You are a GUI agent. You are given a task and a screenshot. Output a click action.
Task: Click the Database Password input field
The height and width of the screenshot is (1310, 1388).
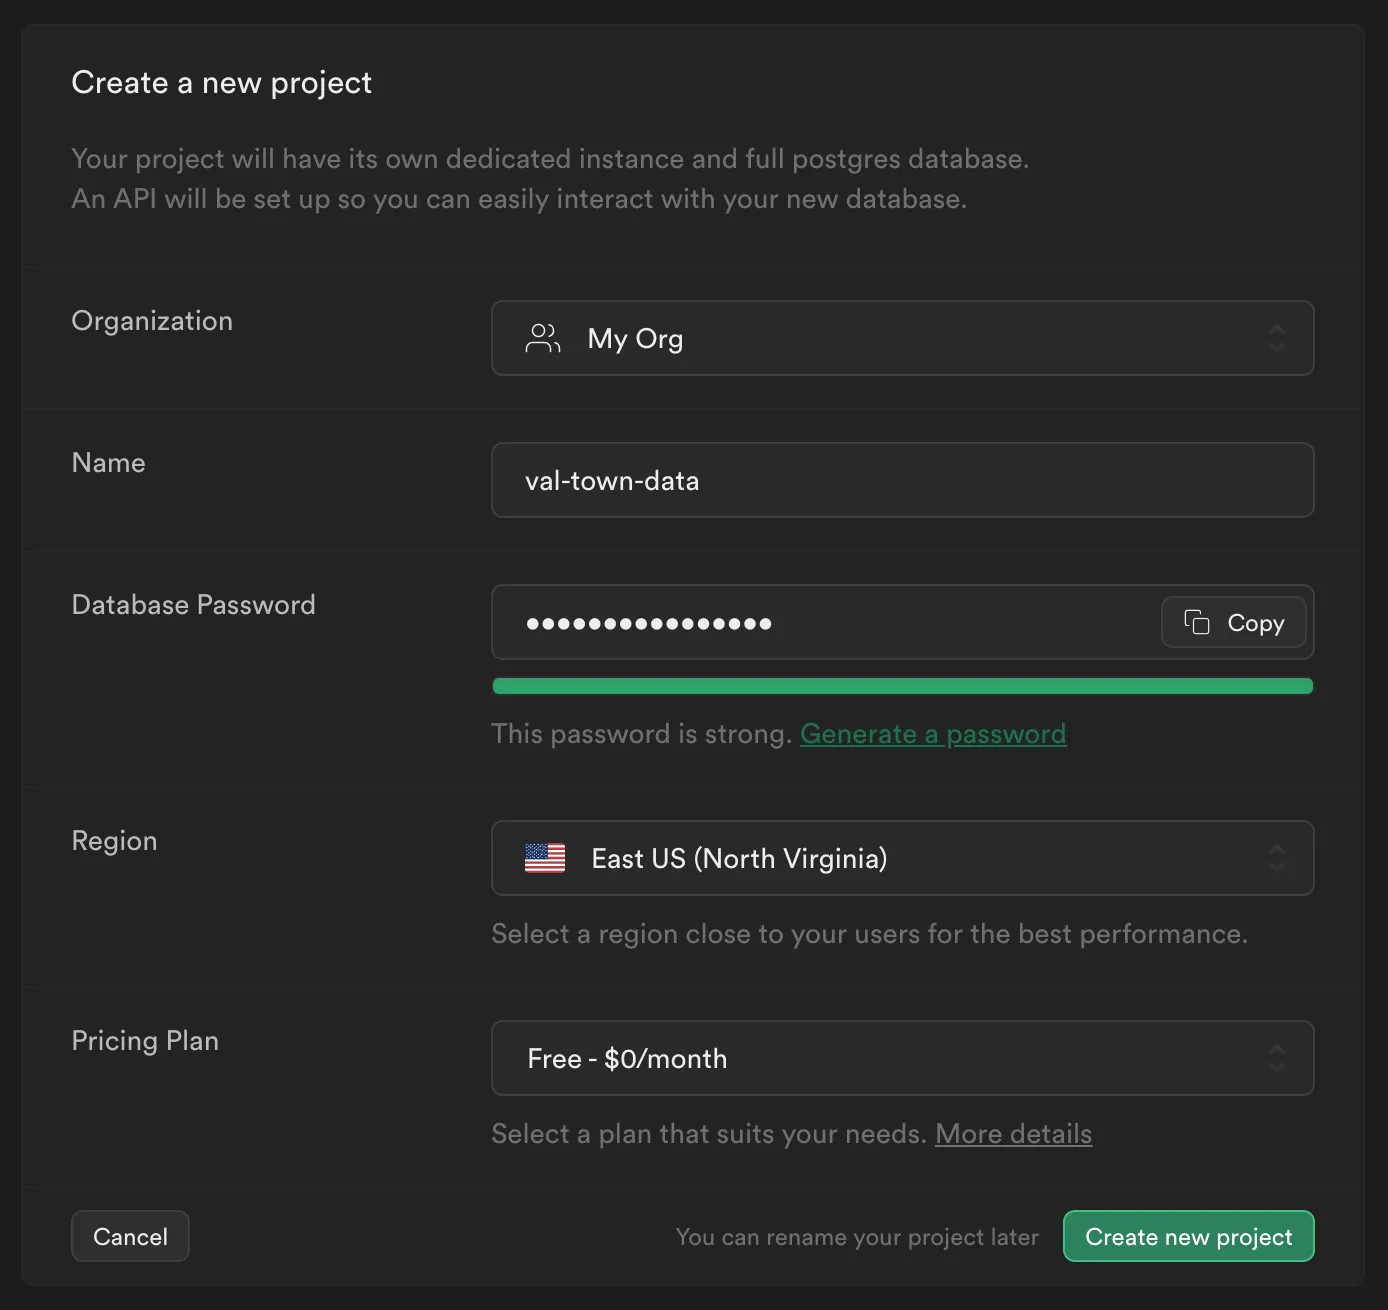pos(820,622)
